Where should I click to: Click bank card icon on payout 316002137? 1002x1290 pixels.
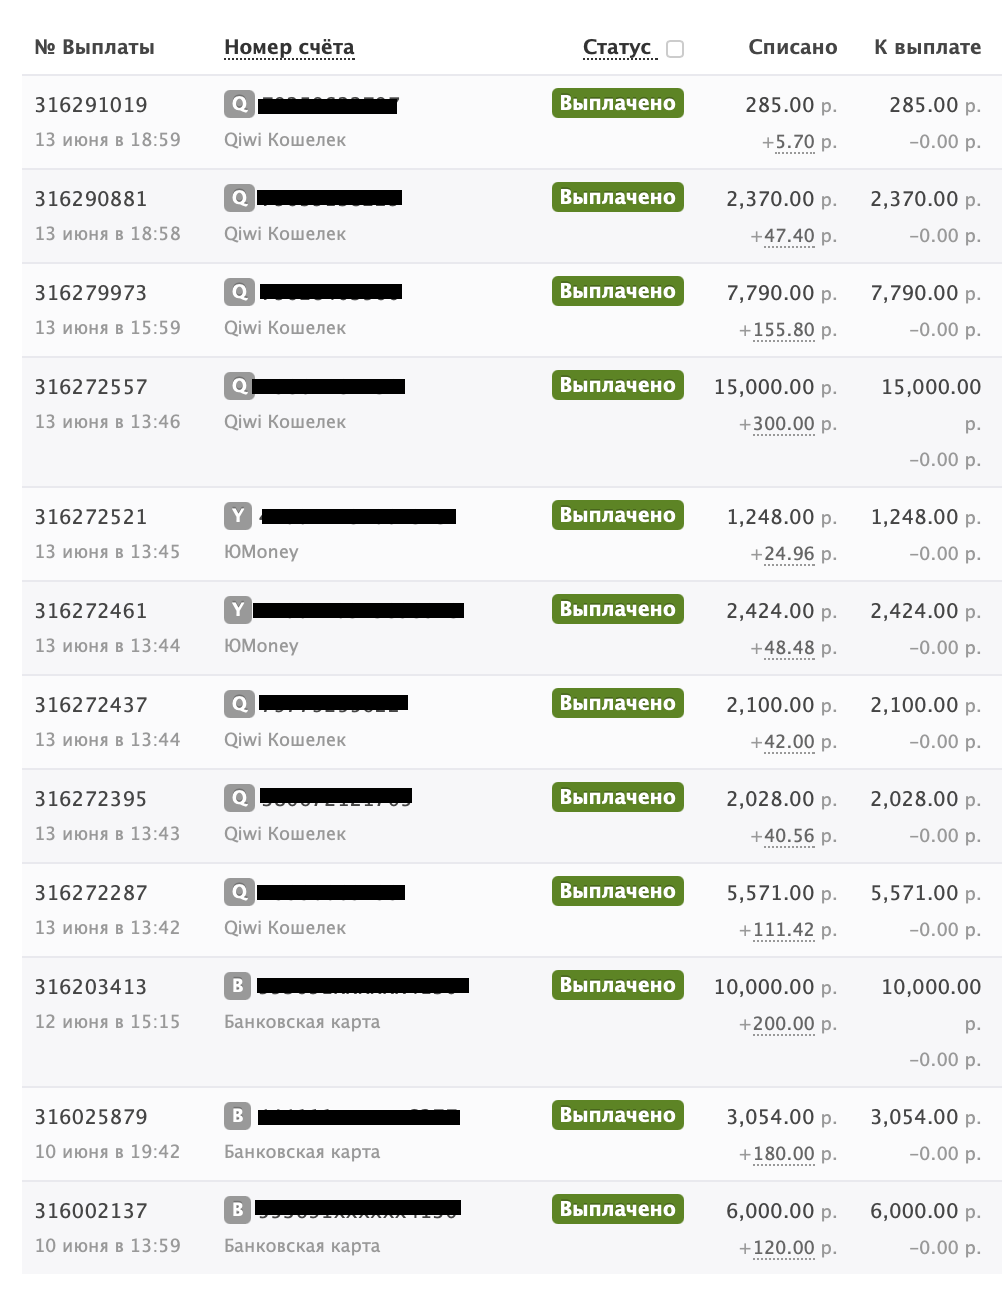click(x=237, y=1210)
